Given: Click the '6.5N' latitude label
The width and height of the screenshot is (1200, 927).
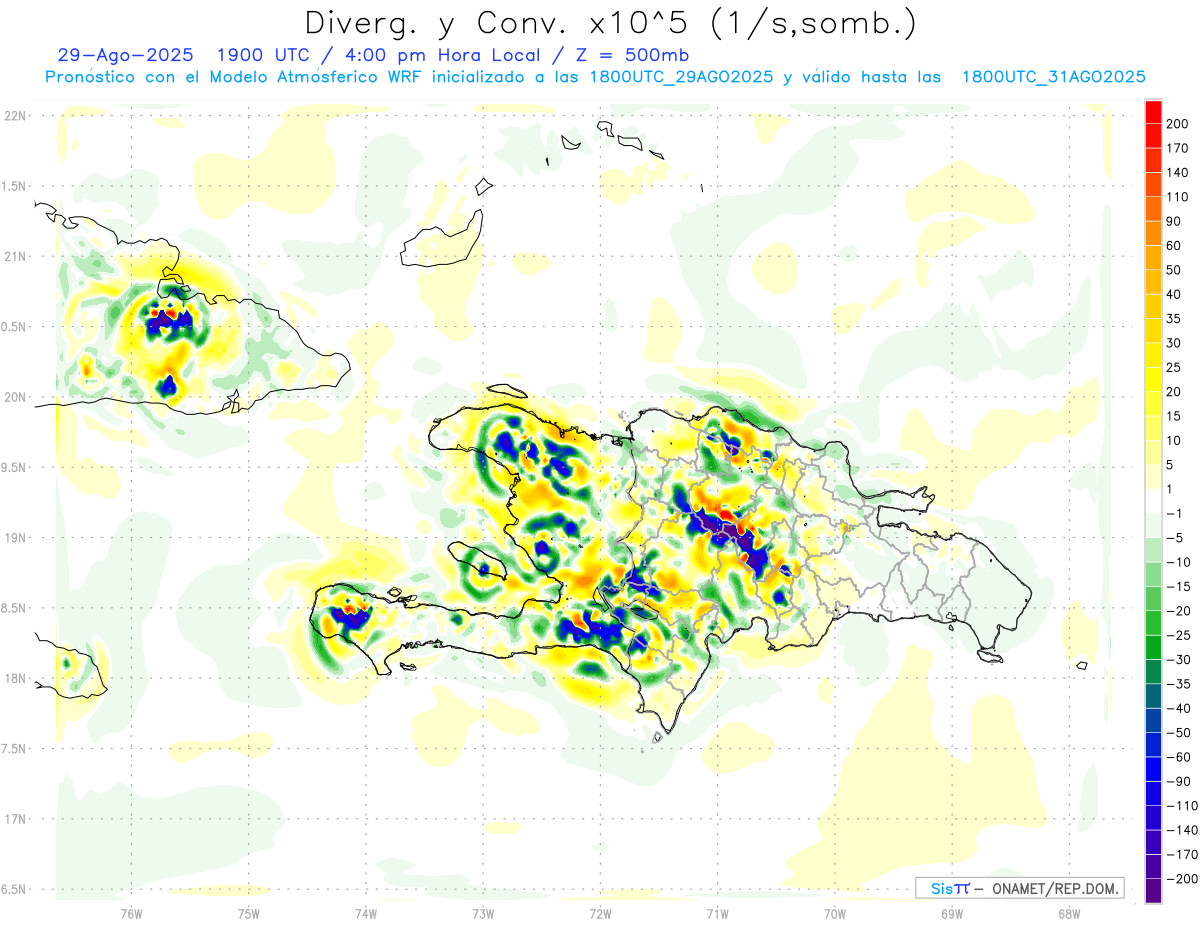Looking at the screenshot, I should (14, 889).
